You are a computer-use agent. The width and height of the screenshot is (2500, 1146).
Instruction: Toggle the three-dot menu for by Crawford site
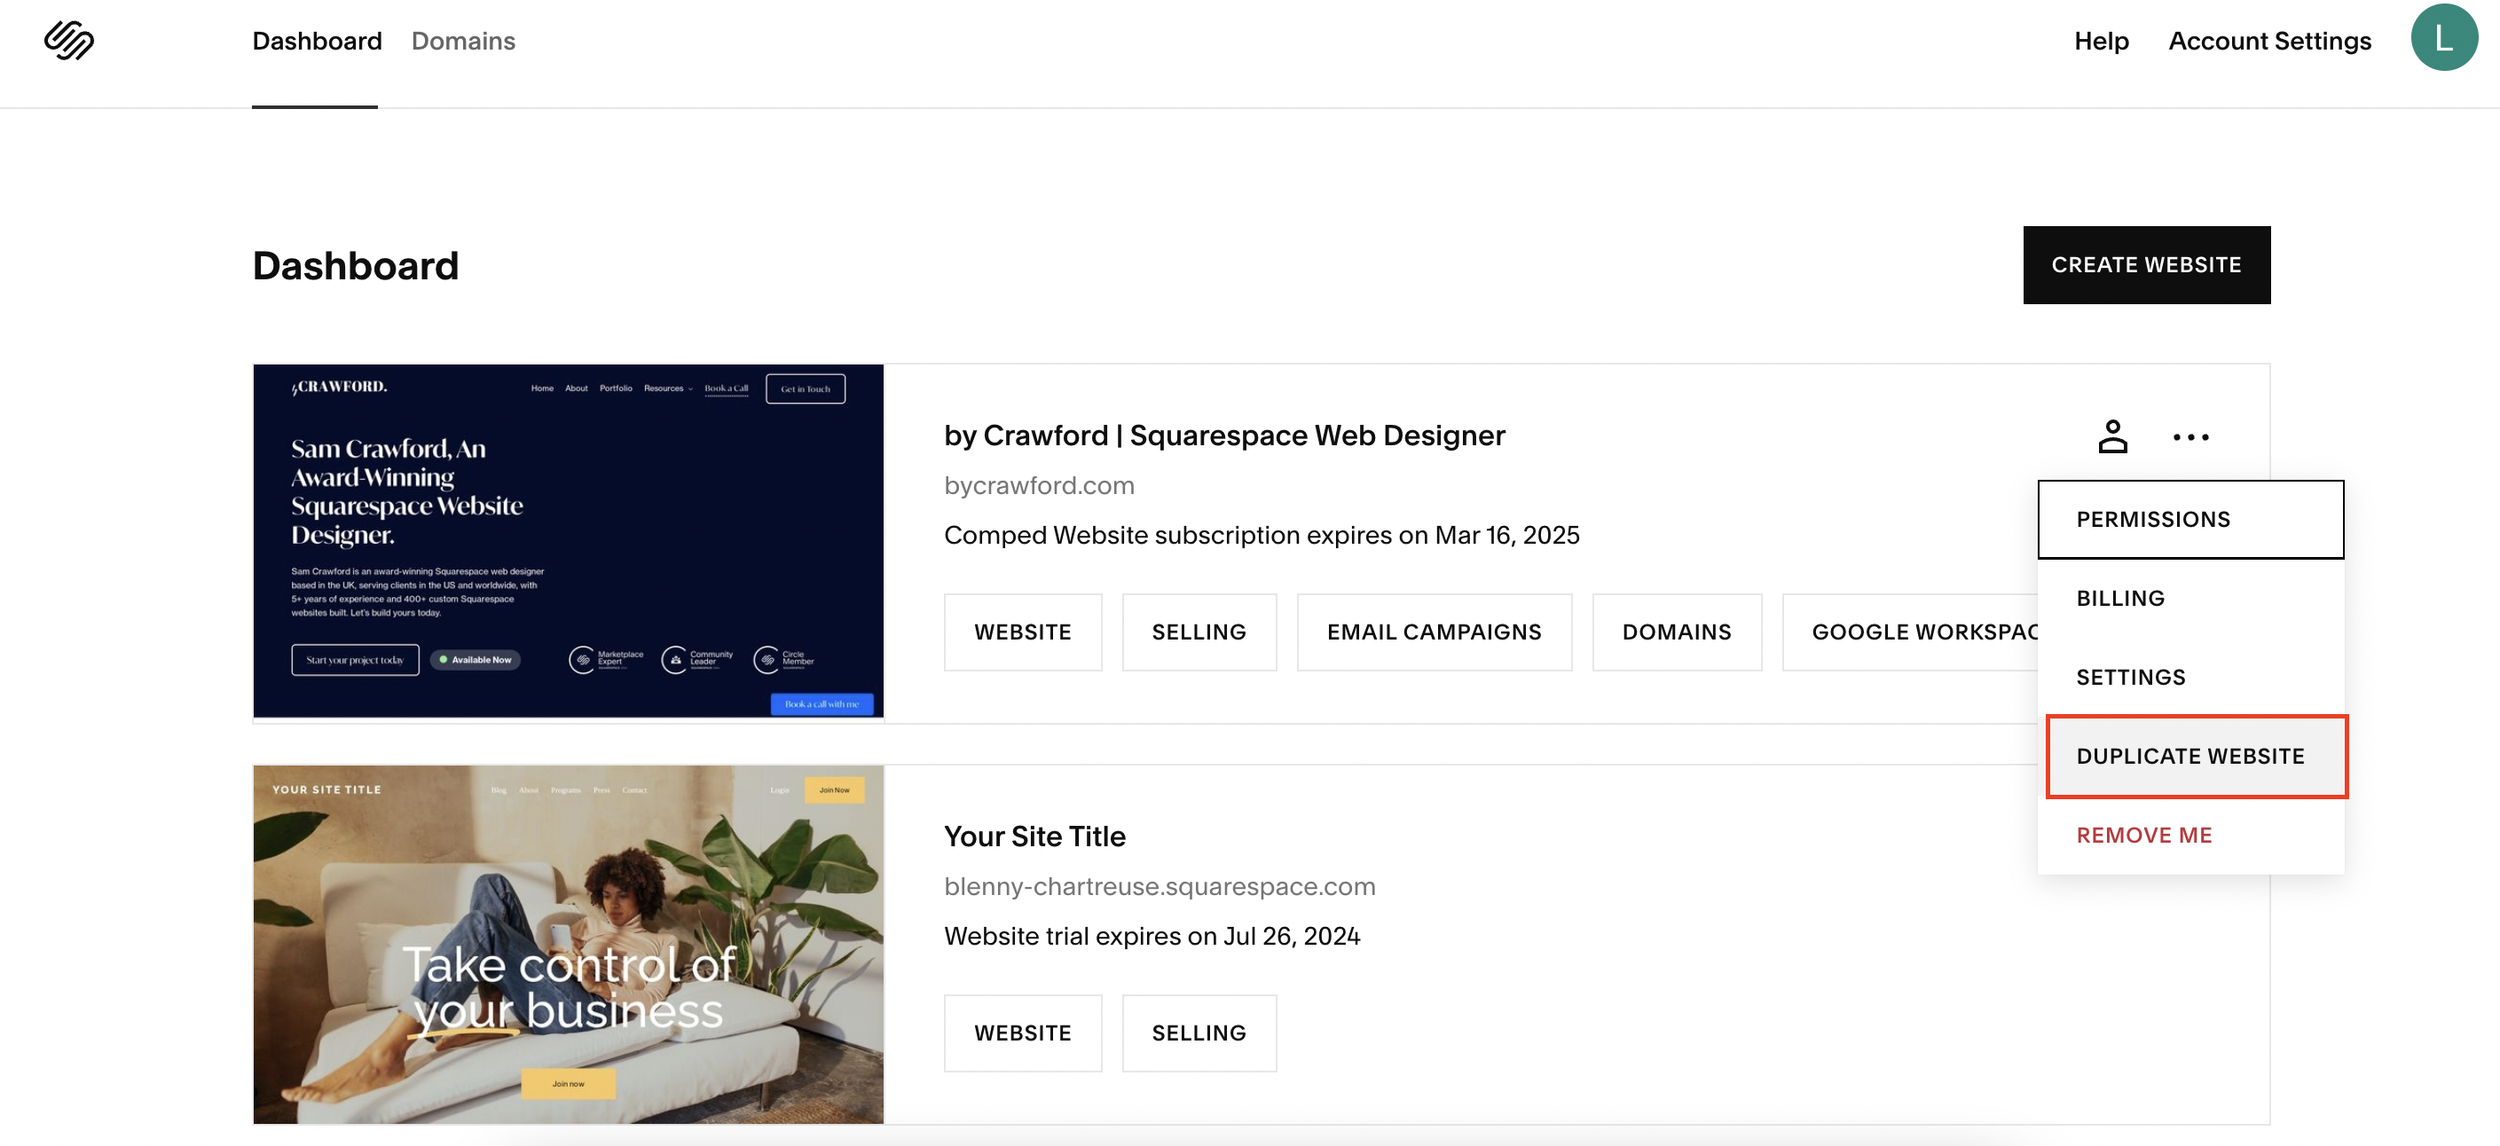click(2190, 437)
